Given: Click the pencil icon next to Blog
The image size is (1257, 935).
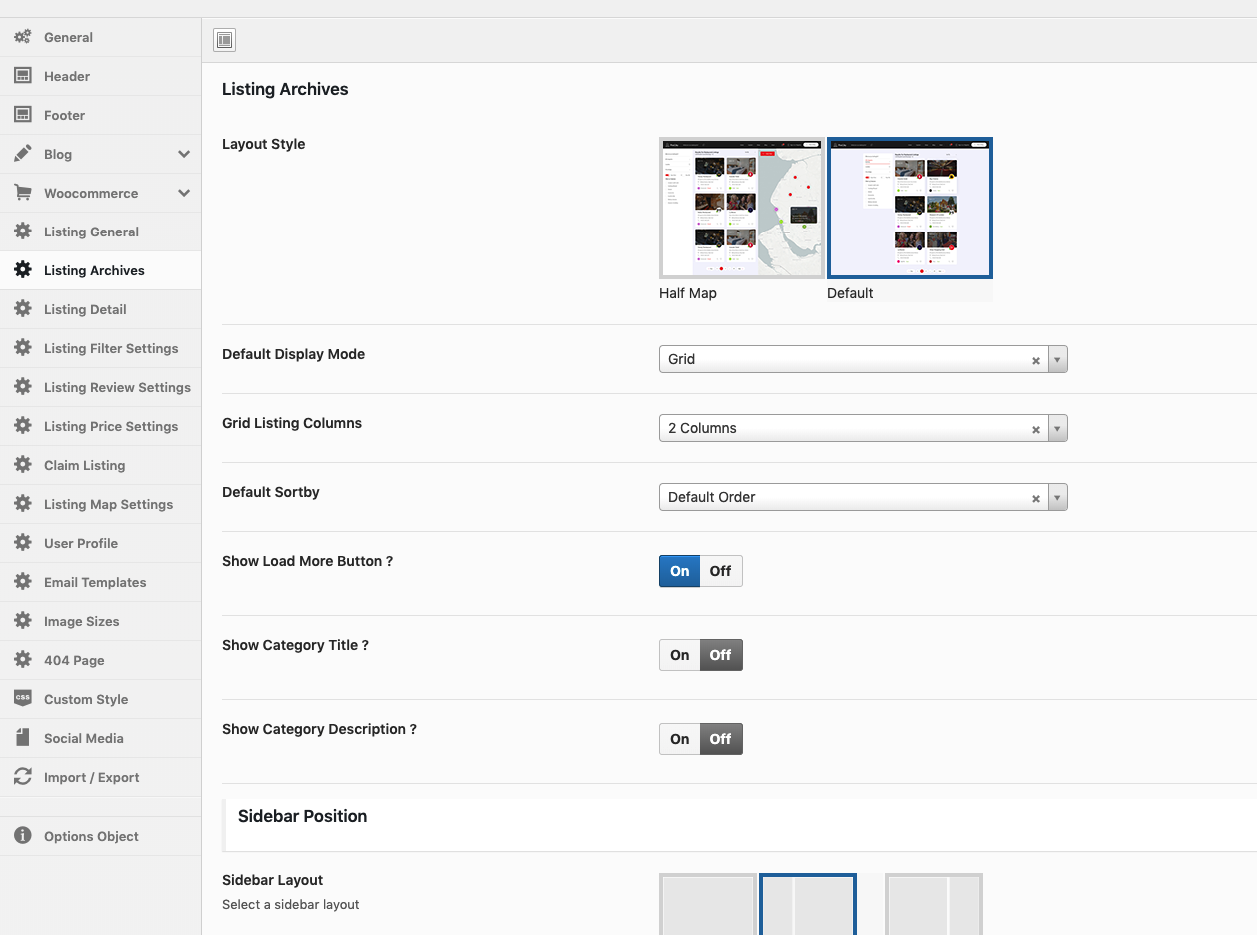Looking at the screenshot, I should (22, 154).
